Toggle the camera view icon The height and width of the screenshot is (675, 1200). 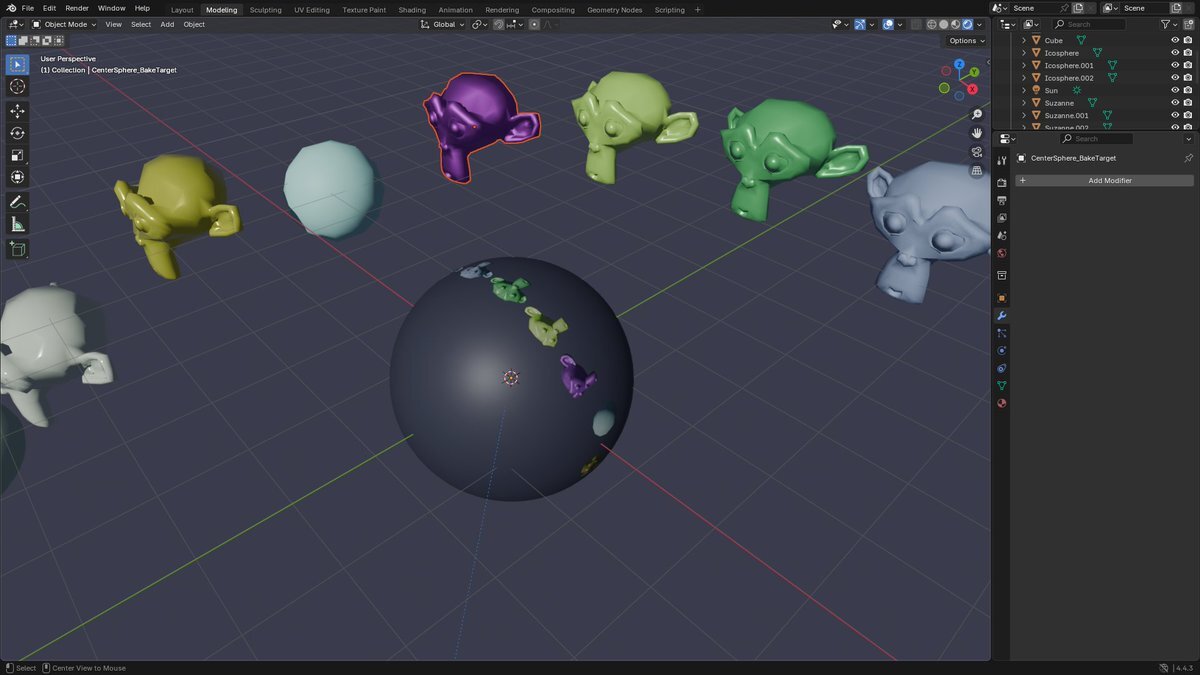(977, 152)
